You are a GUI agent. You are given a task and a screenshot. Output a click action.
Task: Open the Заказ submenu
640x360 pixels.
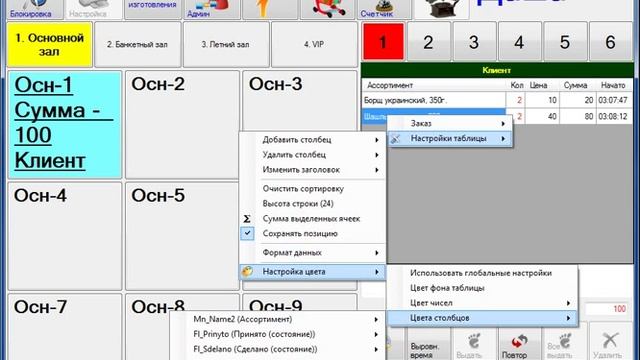click(450, 123)
